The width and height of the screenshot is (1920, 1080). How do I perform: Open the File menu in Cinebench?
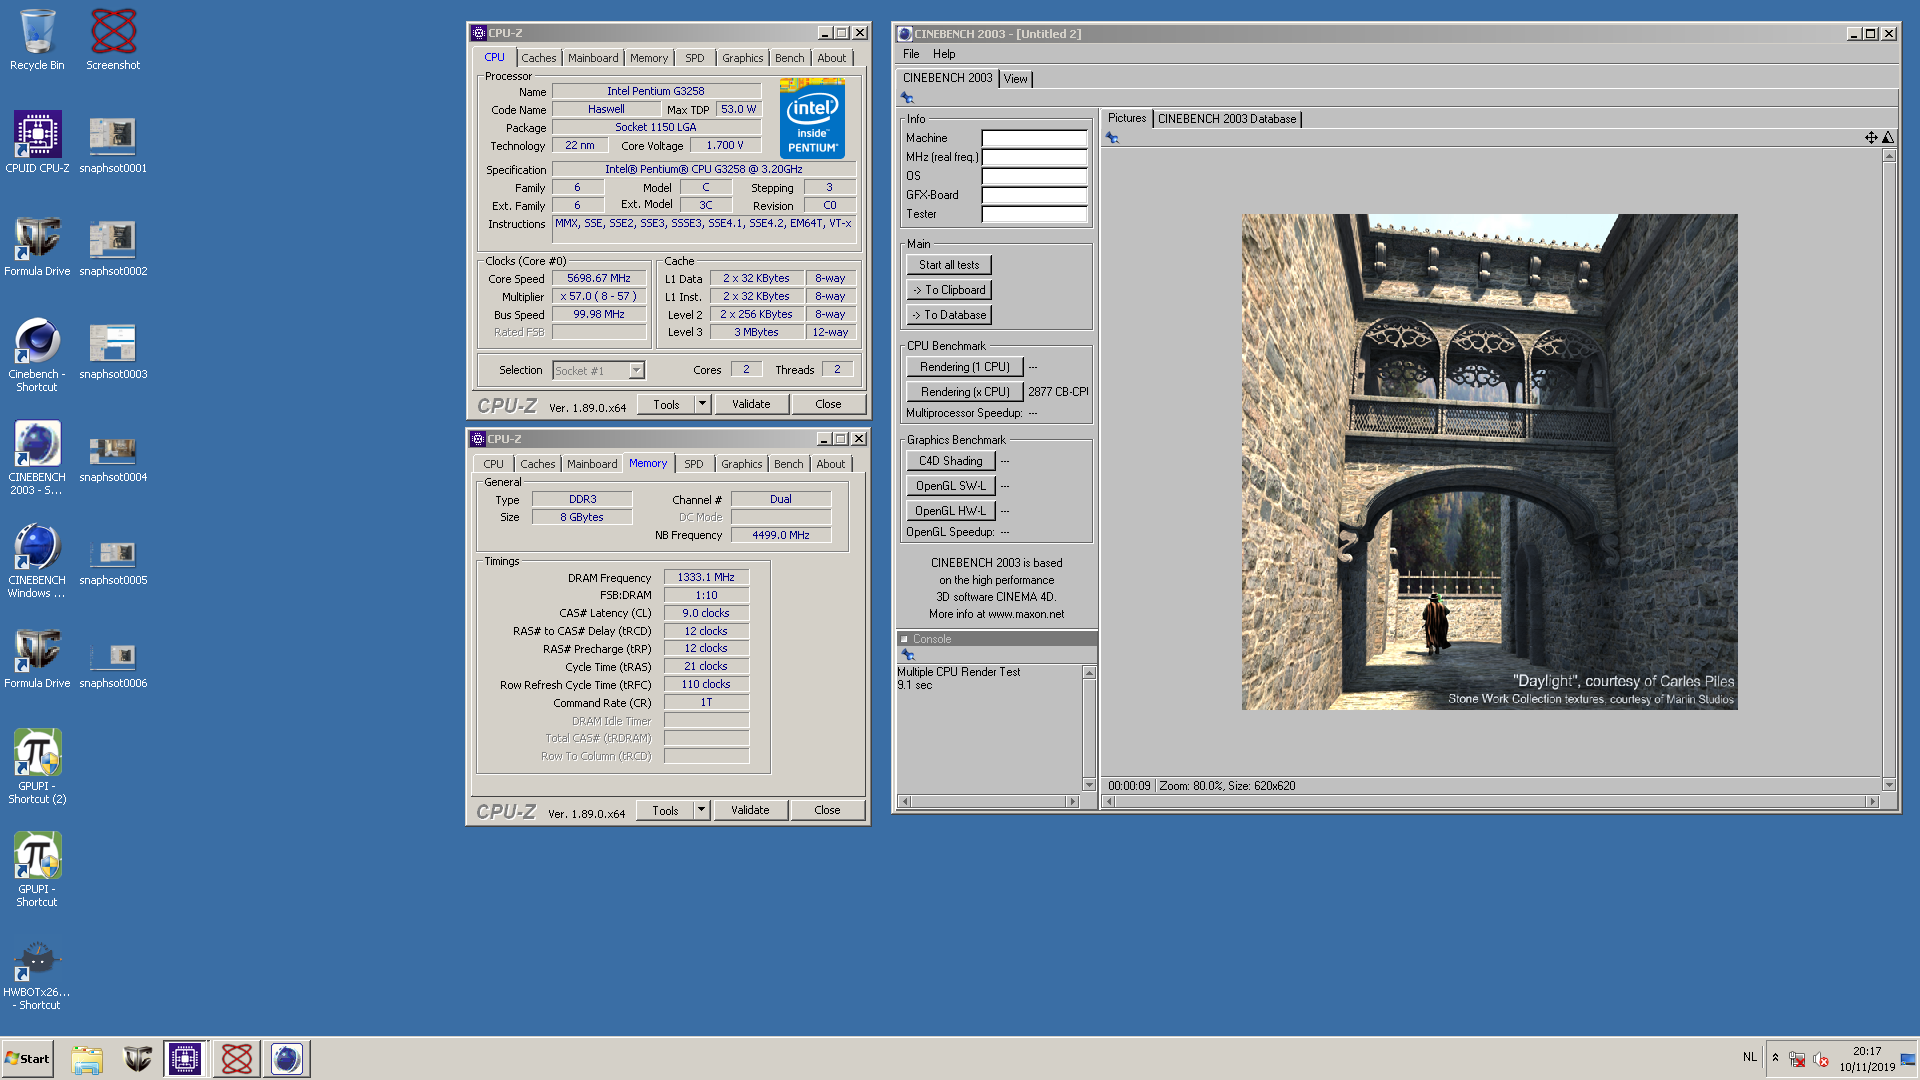[x=911, y=54]
